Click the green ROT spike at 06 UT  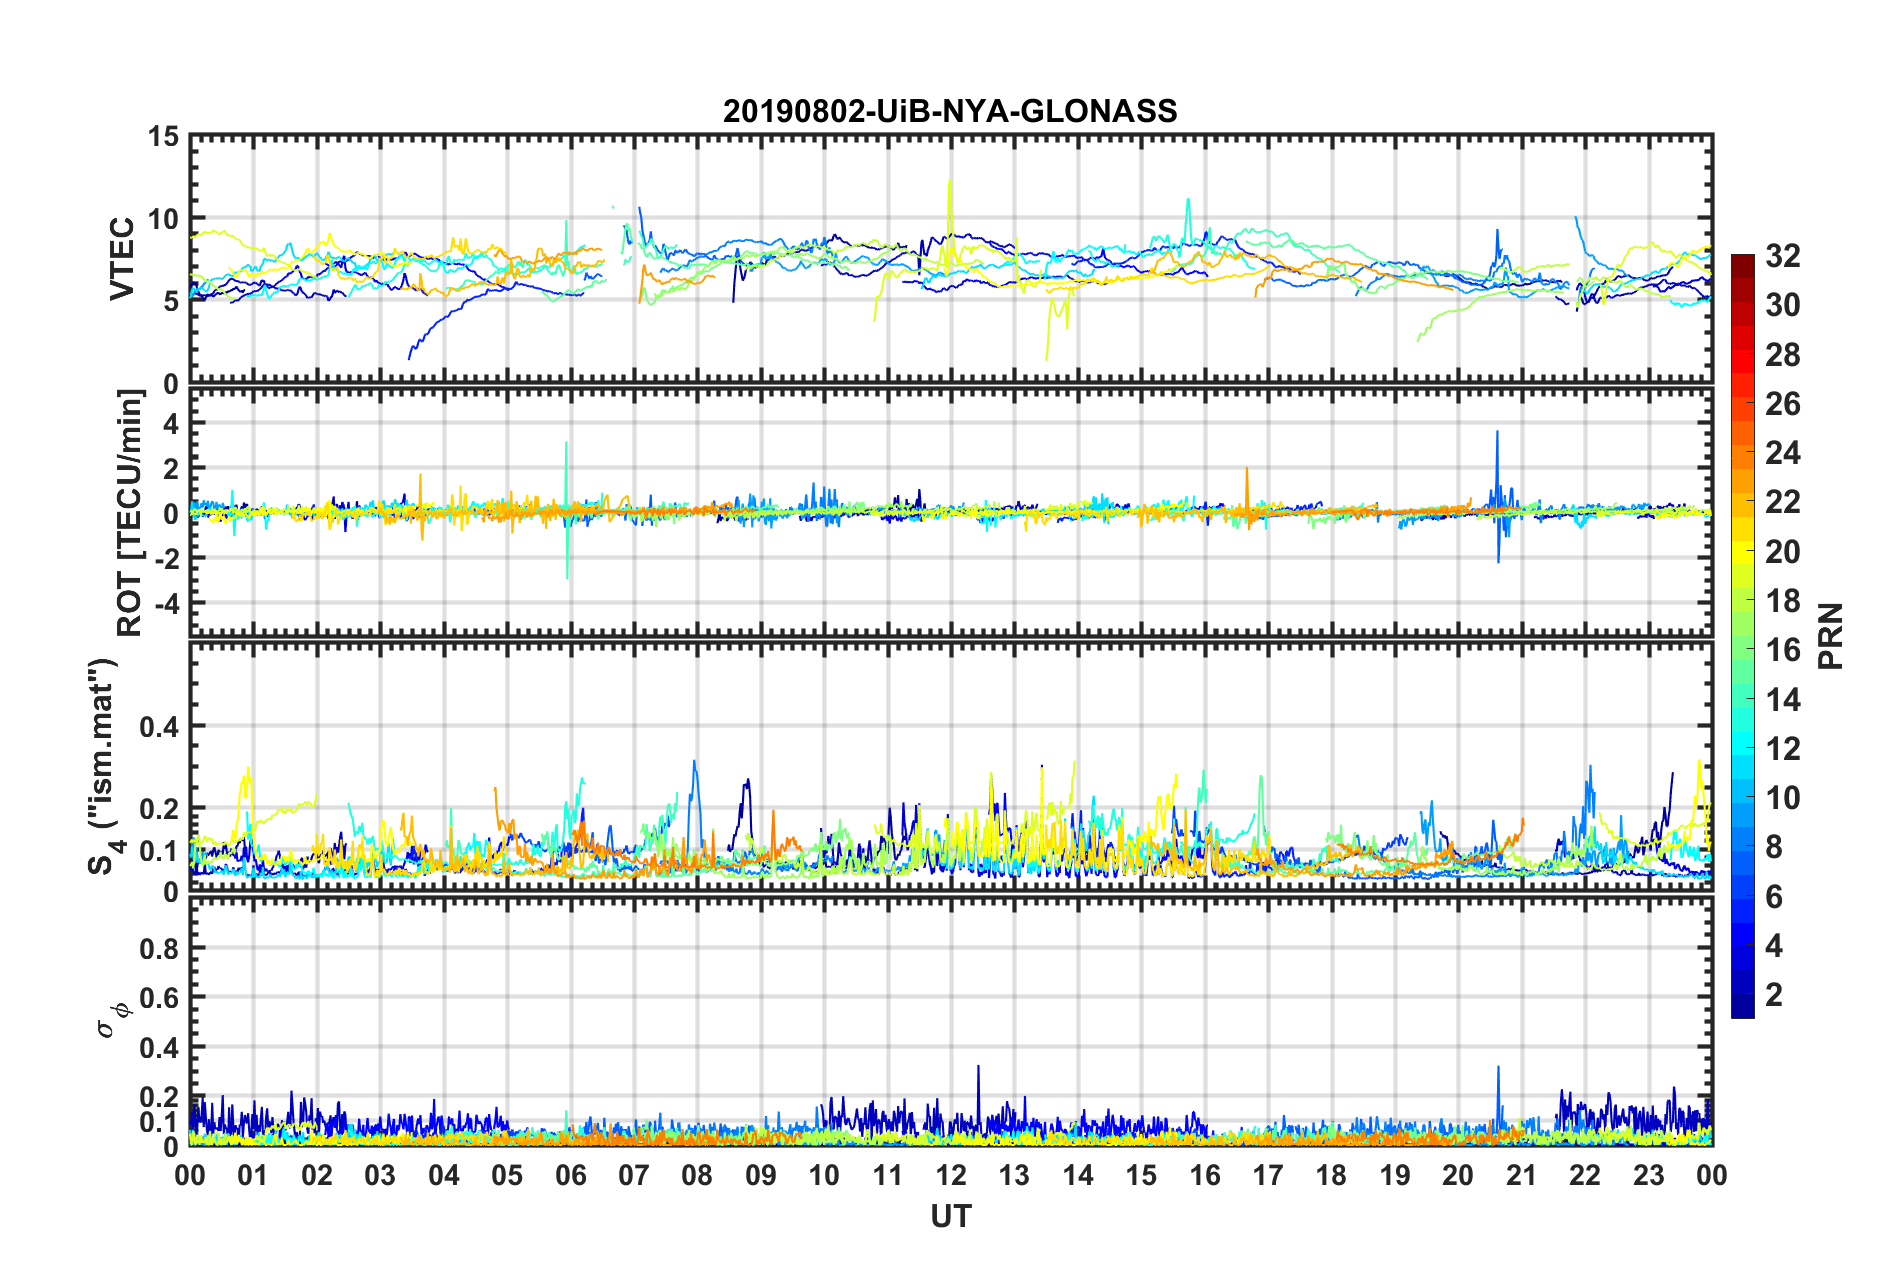pos(567,444)
